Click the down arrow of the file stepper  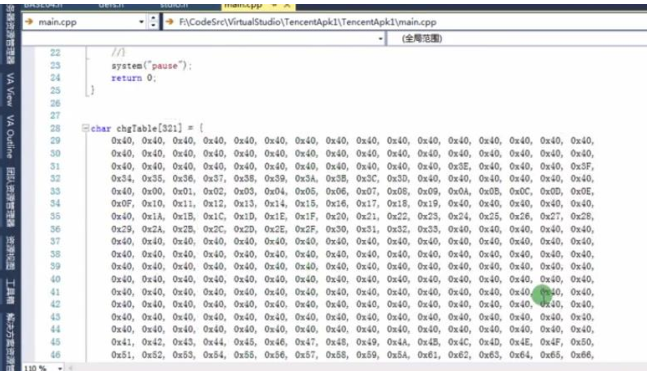pos(153,26)
